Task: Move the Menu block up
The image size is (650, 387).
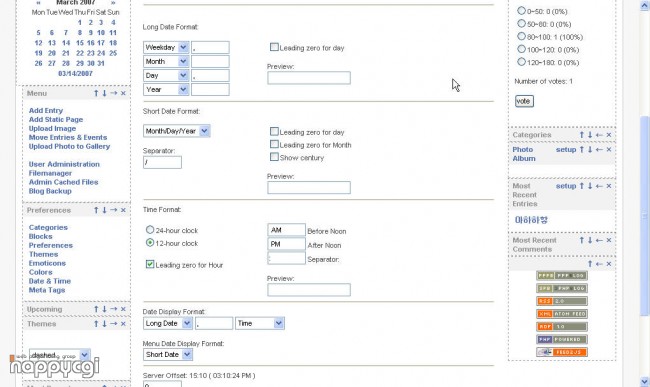Action: (x=96, y=93)
